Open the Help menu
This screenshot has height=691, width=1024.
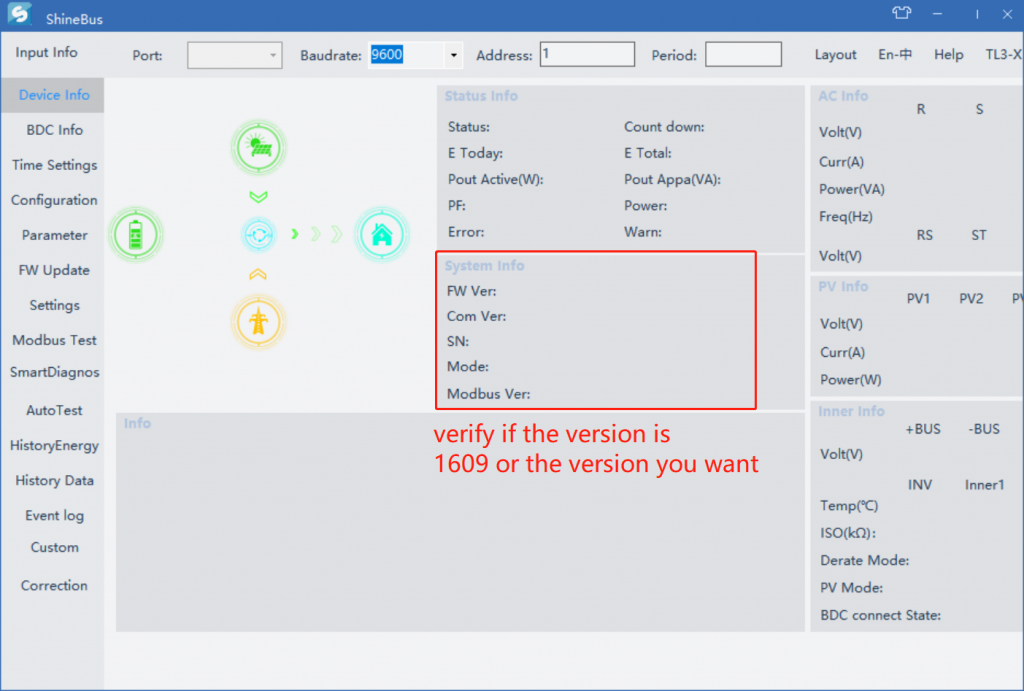pos(948,55)
